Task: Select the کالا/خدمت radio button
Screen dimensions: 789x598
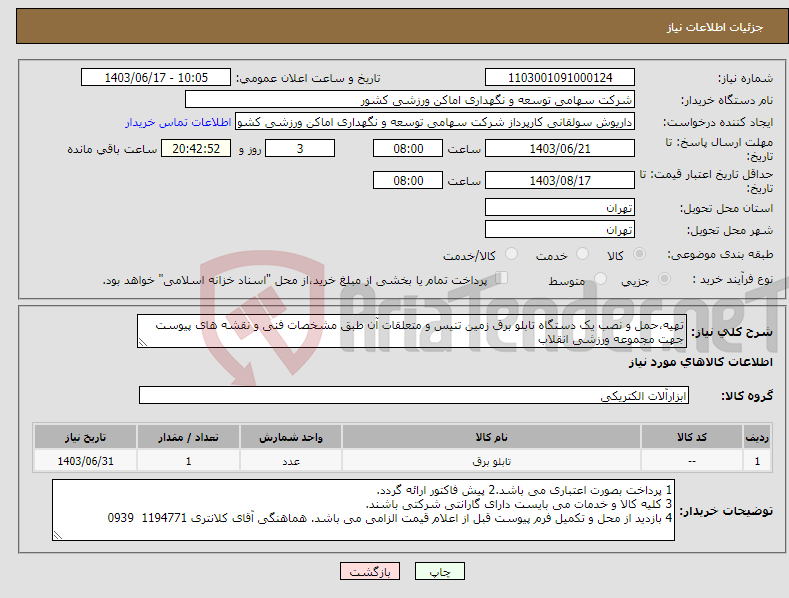Action: click(511, 254)
